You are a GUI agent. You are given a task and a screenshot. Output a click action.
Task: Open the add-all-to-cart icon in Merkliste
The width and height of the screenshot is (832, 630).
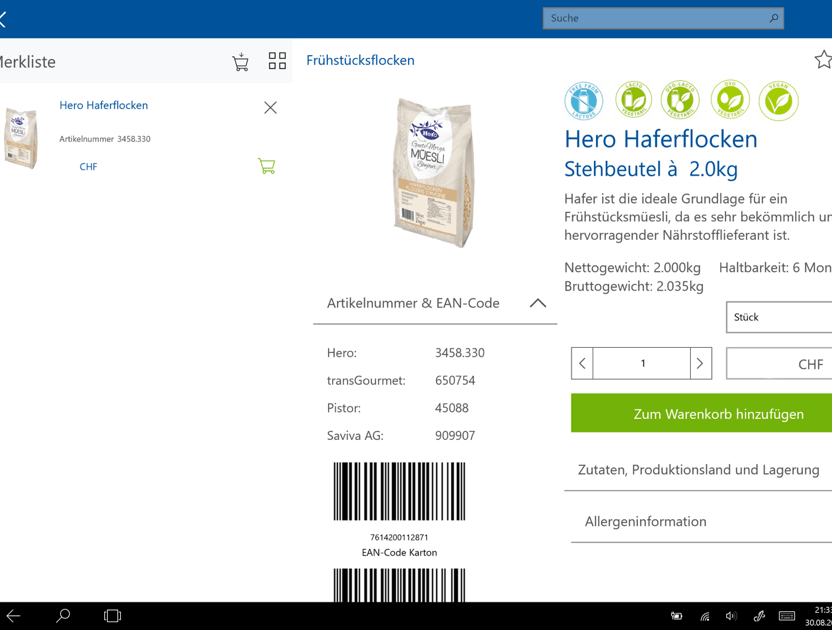click(x=240, y=61)
